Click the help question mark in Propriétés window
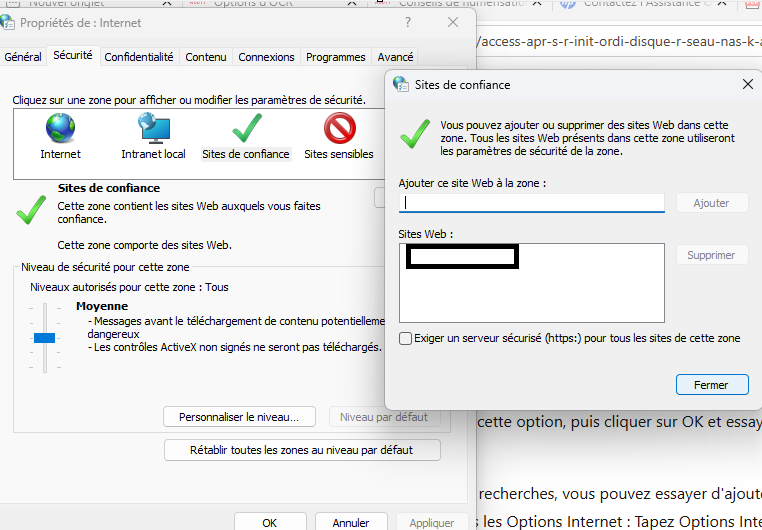The image size is (762, 530). 408,22
